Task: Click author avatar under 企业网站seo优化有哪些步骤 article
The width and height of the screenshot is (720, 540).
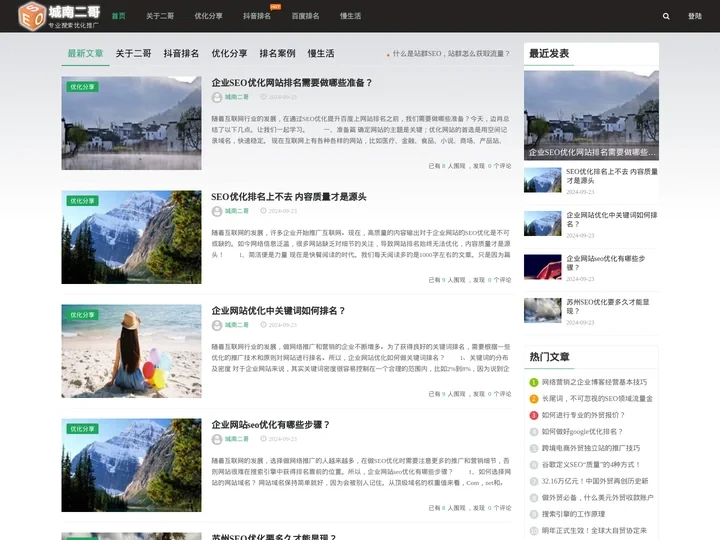Action: (217, 439)
